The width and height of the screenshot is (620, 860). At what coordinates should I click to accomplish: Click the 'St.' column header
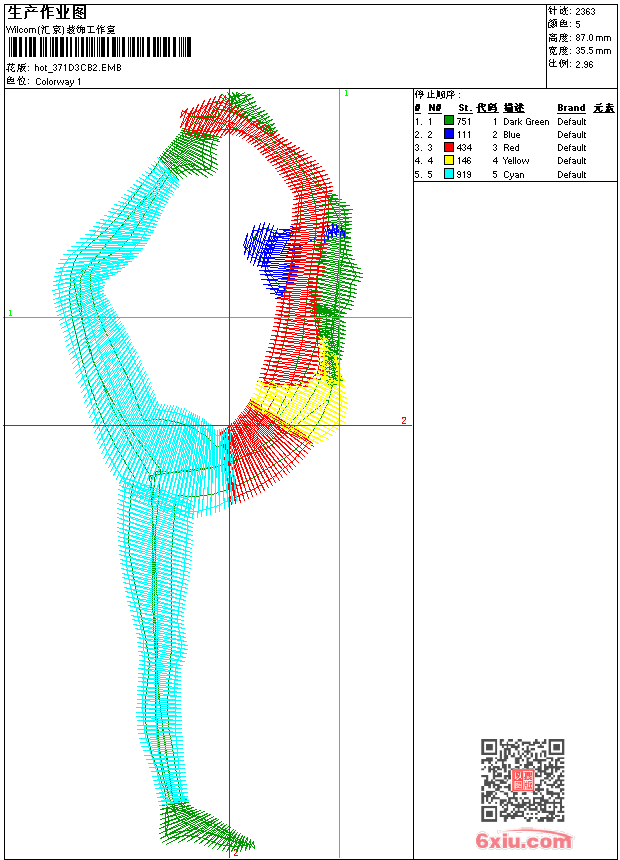click(x=465, y=108)
